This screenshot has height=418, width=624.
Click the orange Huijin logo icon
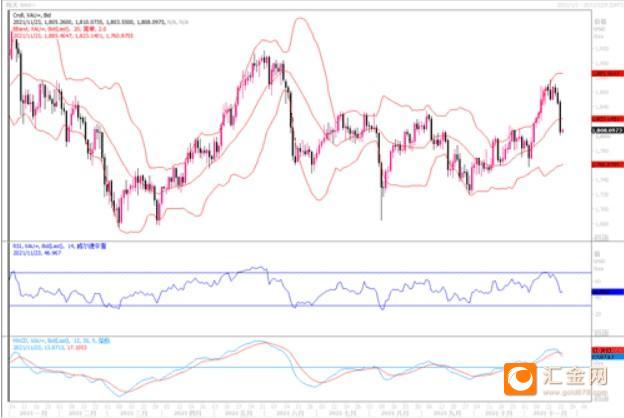tap(521, 379)
